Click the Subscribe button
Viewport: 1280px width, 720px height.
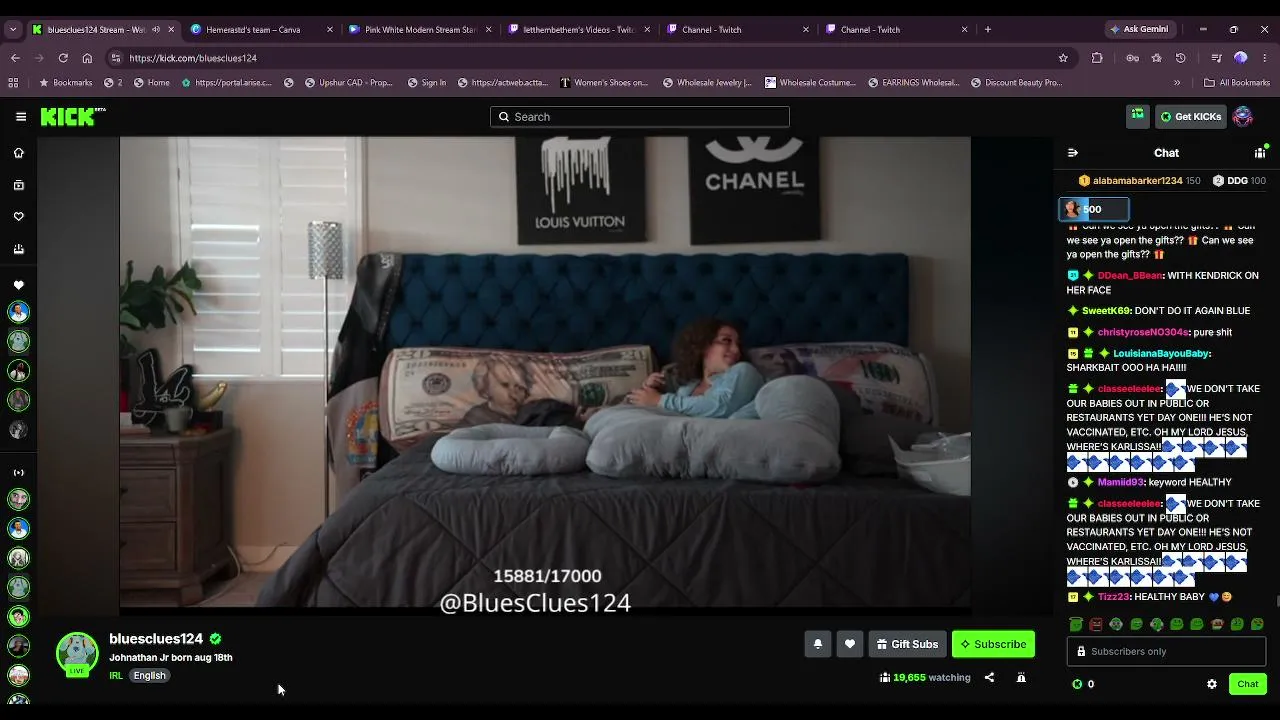tap(993, 644)
